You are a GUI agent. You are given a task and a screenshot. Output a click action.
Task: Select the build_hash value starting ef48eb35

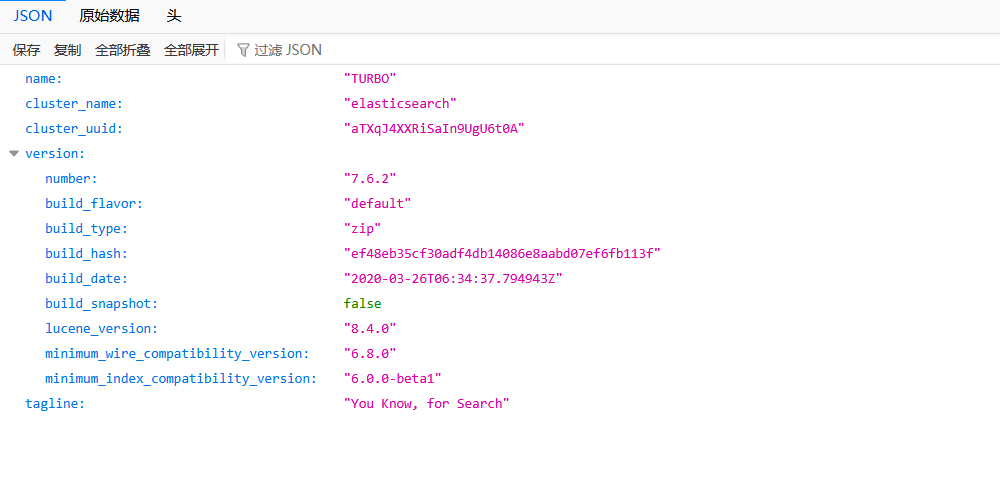pyautogui.click(x=501, y=254)
